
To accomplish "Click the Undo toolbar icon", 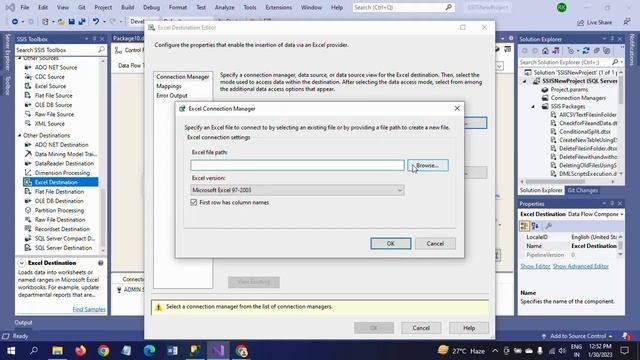I will point(96,22).
